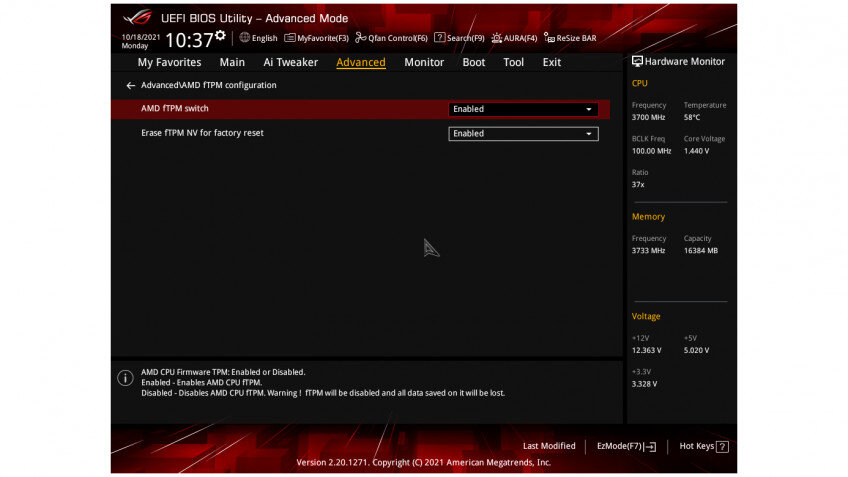Open the My Favorites tab
Screen dimensions: 848x477
pyautogui.click(x=169, y=62)
